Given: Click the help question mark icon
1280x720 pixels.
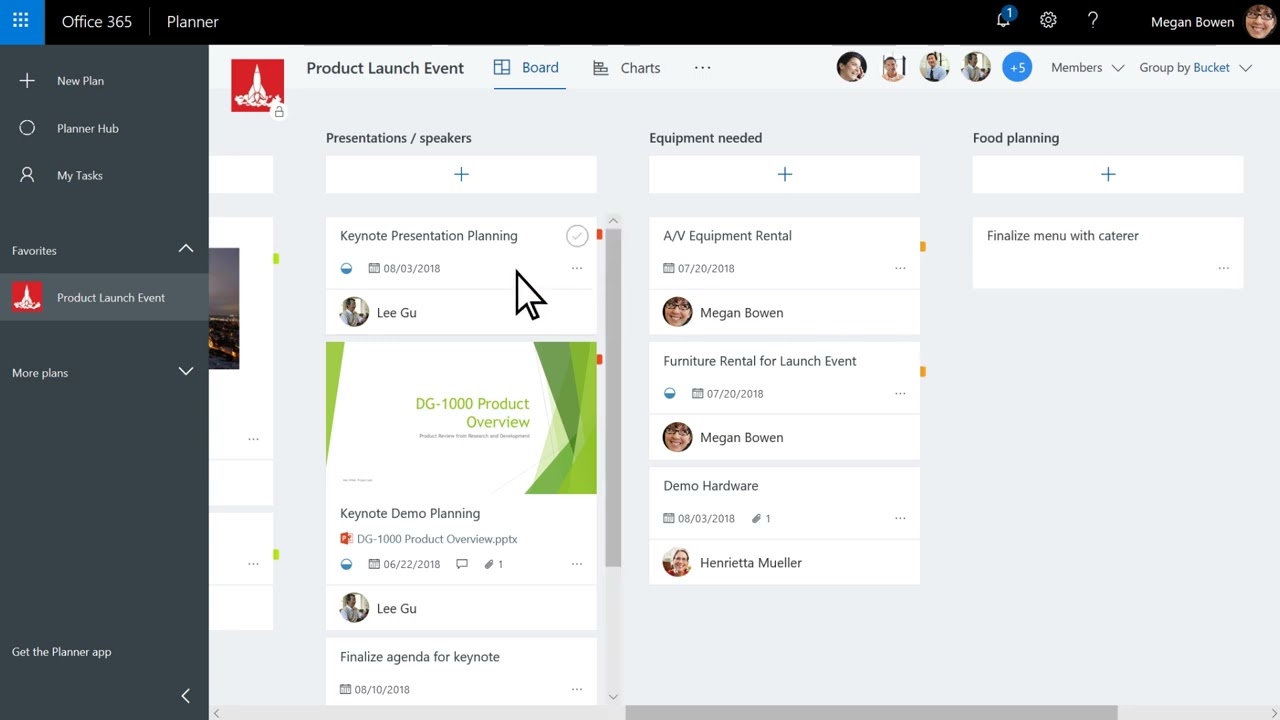Looking at the screenshot, I should tap(1093, 21).
